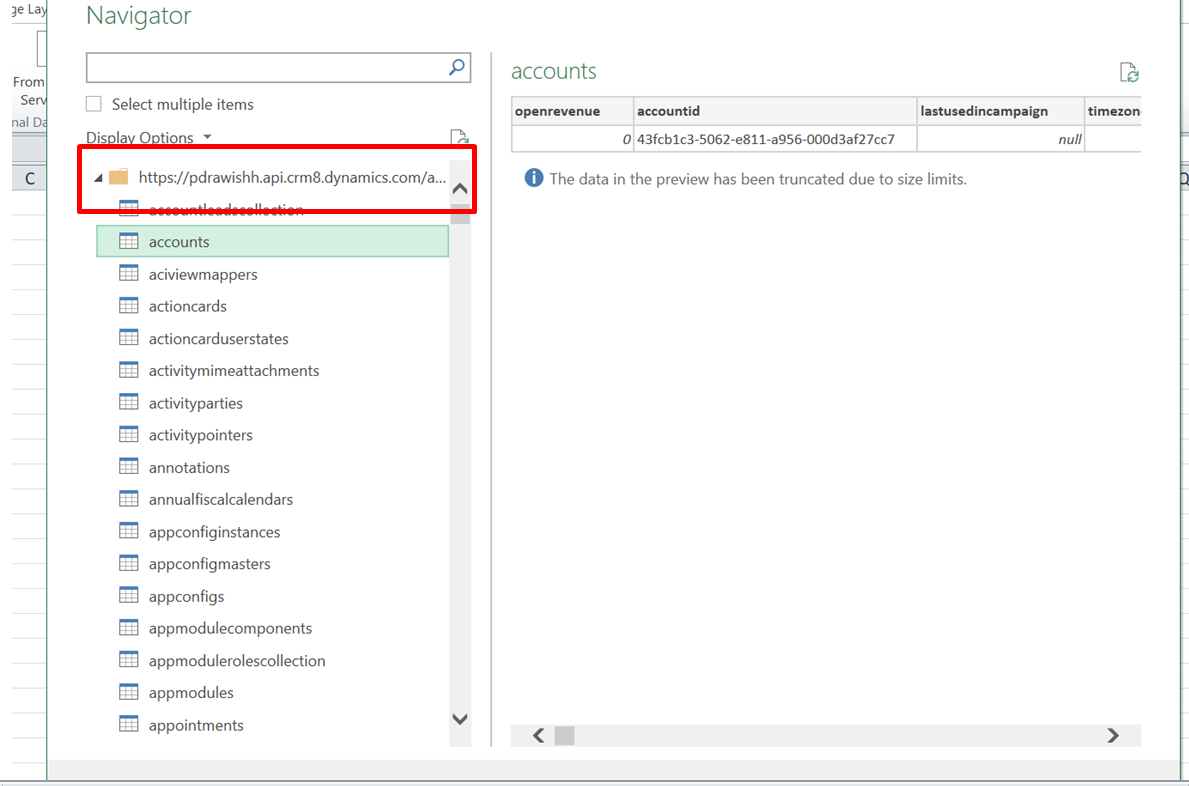The width and height of the screenshot is (1189, 786).
Task: Click the annotations table icon
Action: 129,467
